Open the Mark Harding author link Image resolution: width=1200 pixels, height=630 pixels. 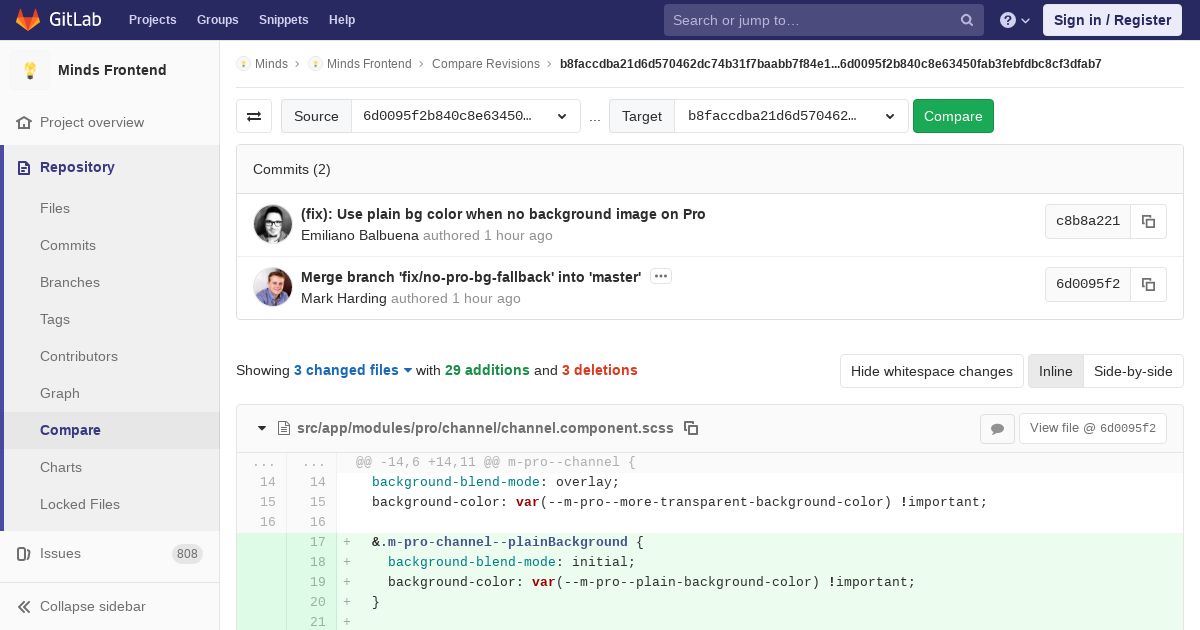[x=344, y=298]
